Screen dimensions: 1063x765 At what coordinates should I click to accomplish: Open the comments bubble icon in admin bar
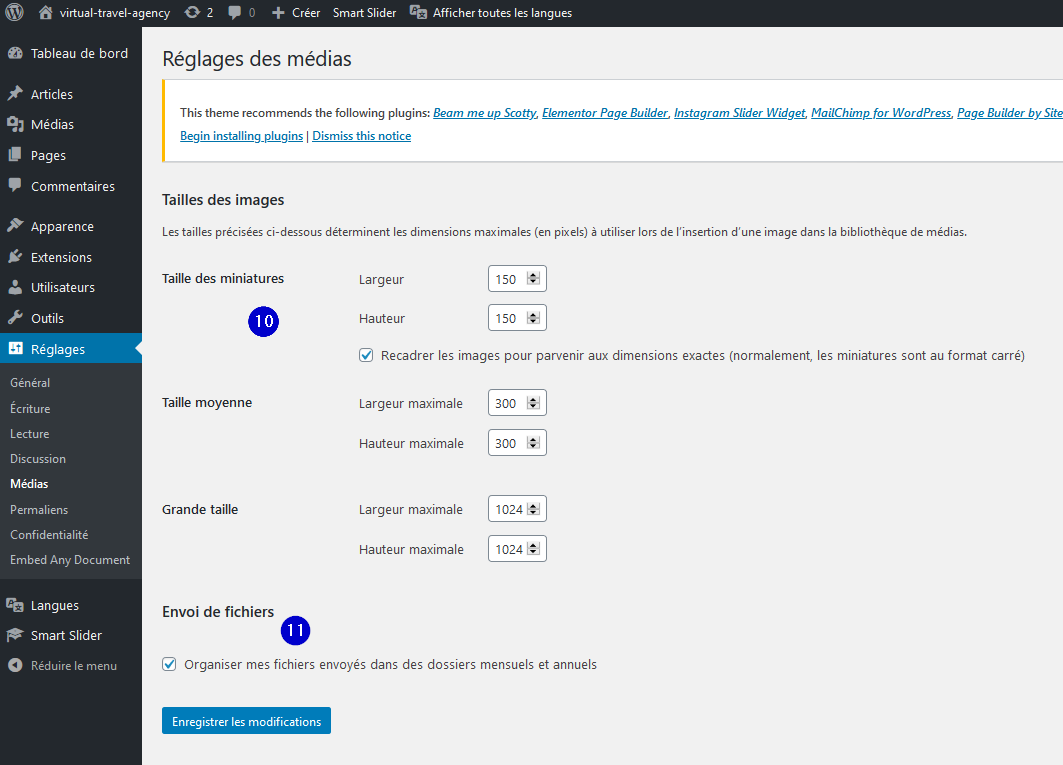pos(234,12)
